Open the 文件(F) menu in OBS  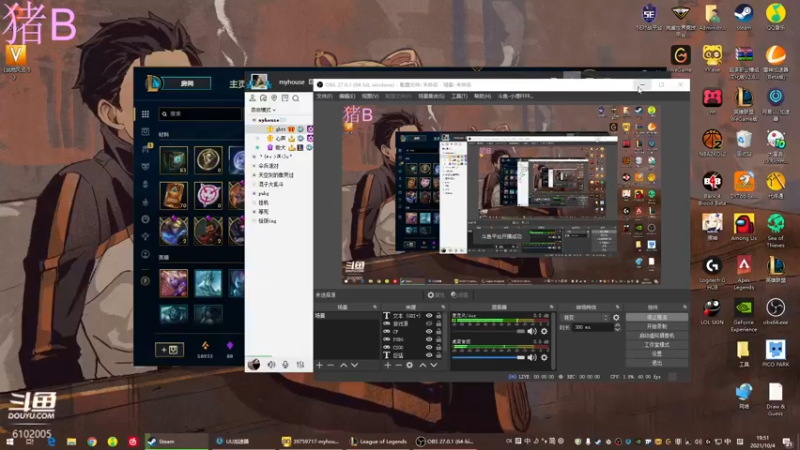pos(324,96)
